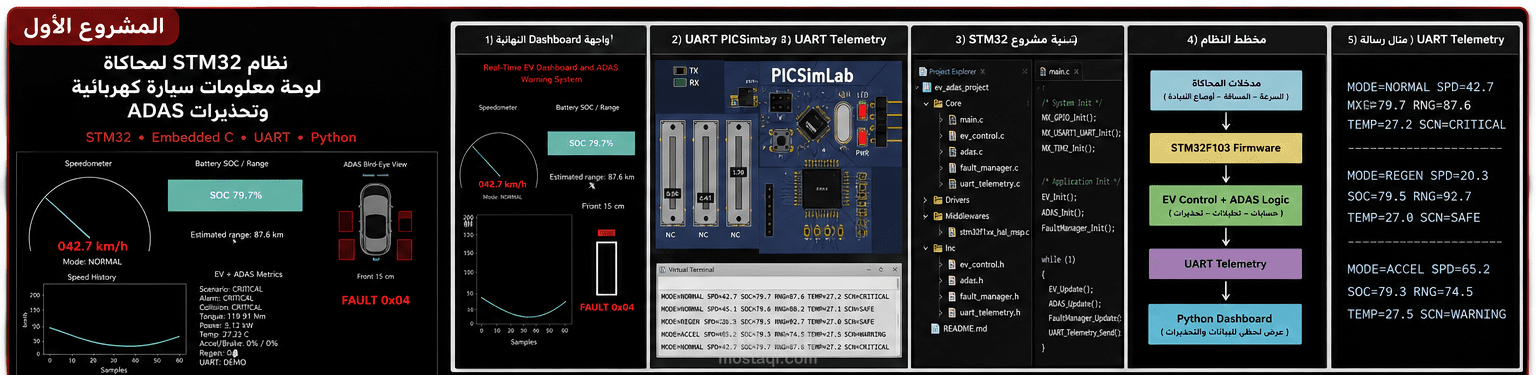Click the 'while (1)' line in editor
This screenshot has width=1536, height=375.
coord(1058,259)
